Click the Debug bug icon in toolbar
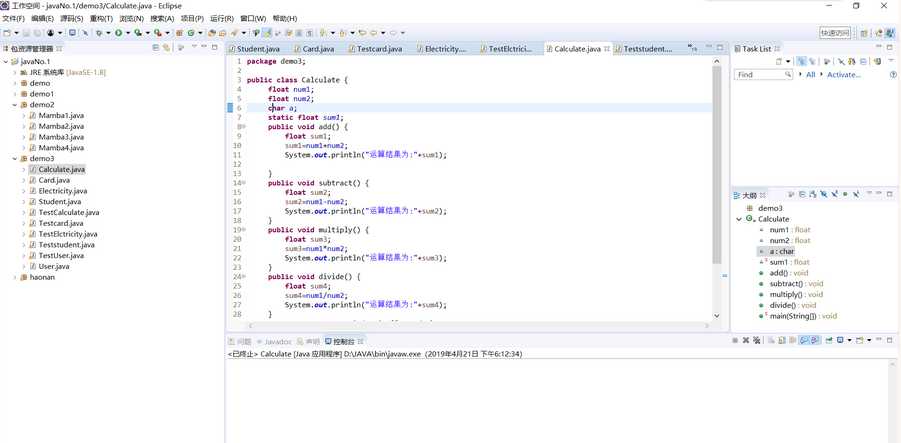 (x=99, y=33)
